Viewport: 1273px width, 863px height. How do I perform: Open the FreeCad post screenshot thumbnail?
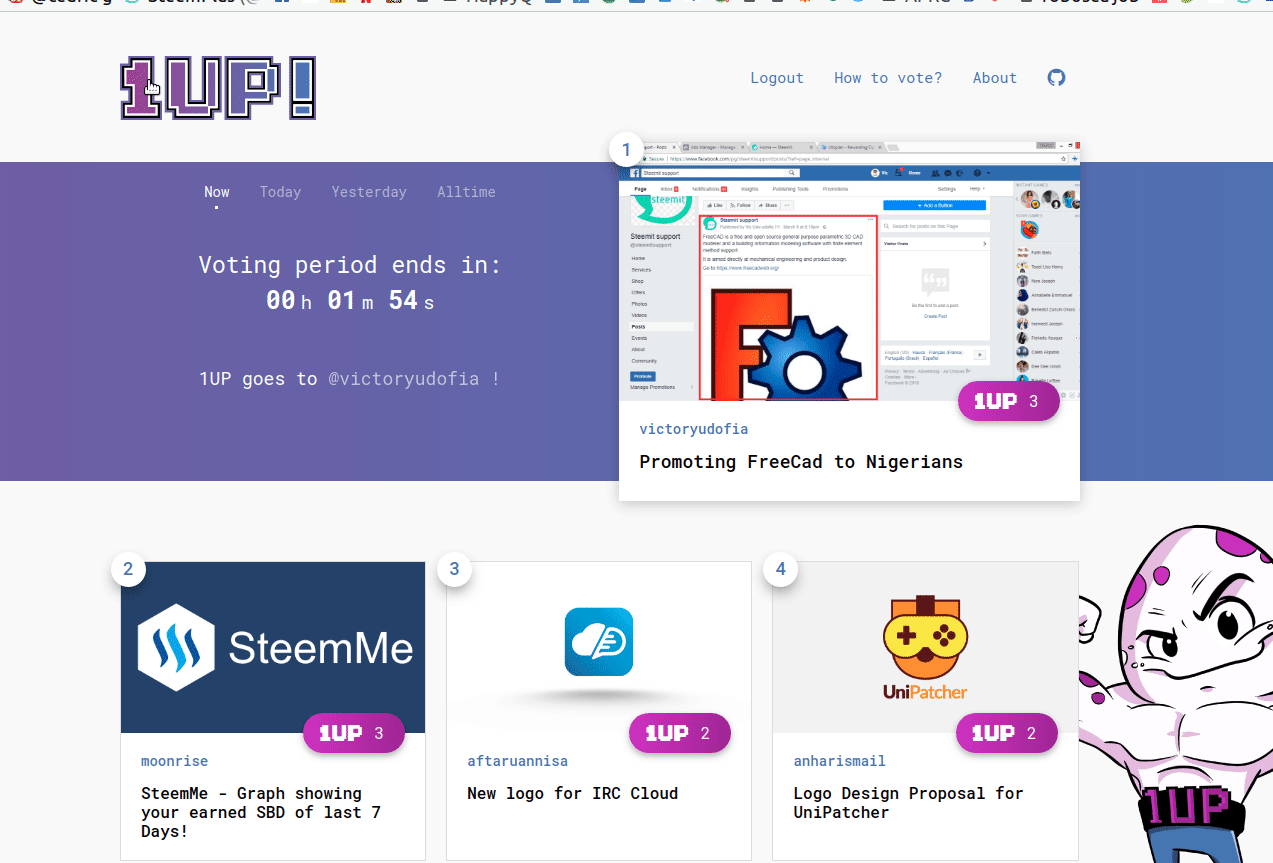tap(849, 271)
